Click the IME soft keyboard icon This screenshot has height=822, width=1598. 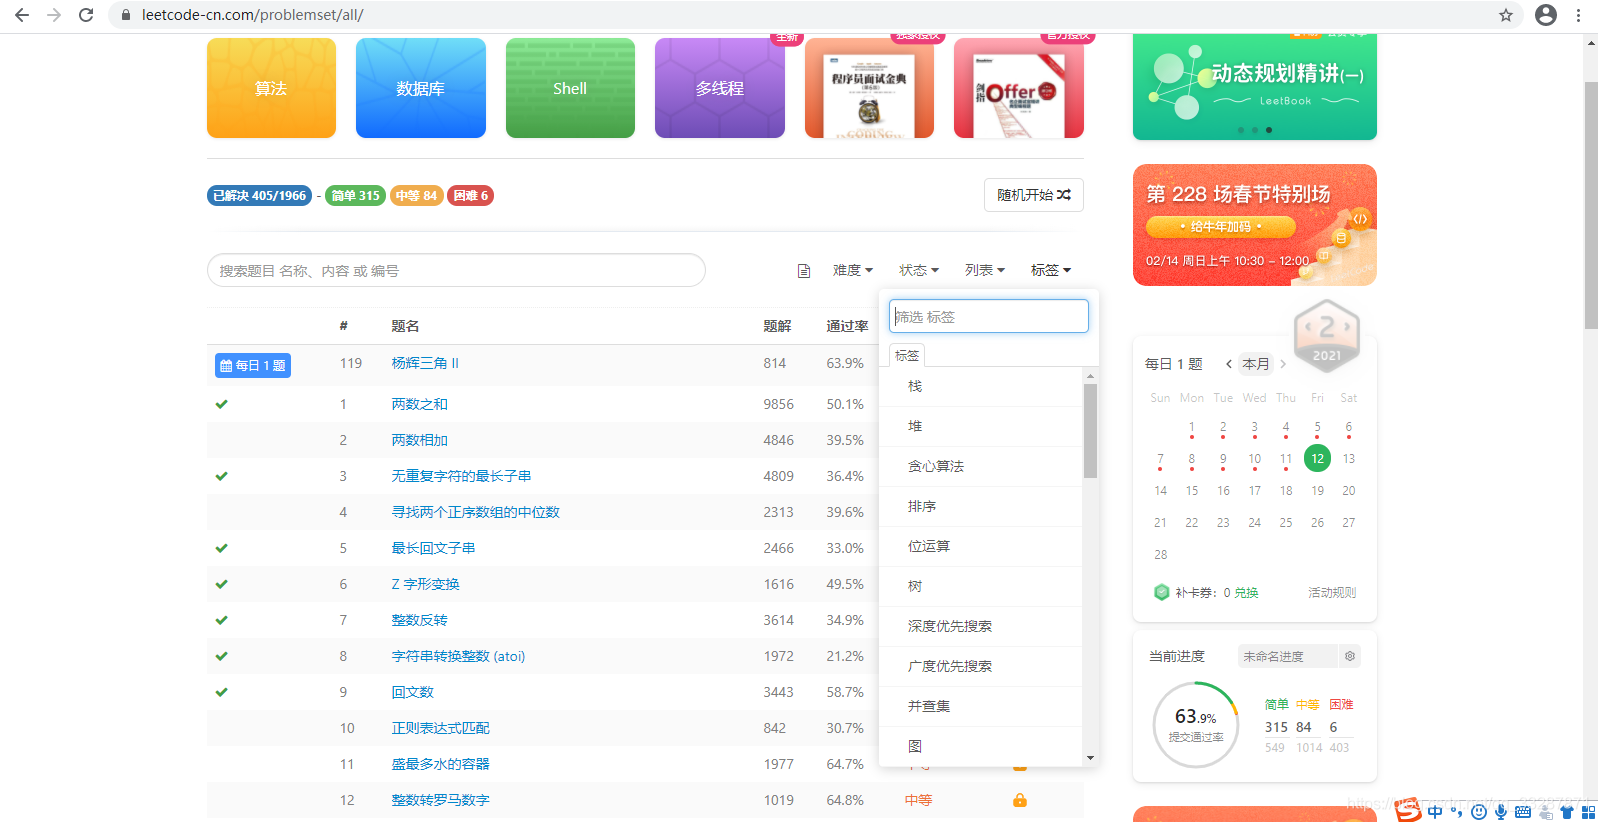pyautogui.click(x=1523, y=812)
